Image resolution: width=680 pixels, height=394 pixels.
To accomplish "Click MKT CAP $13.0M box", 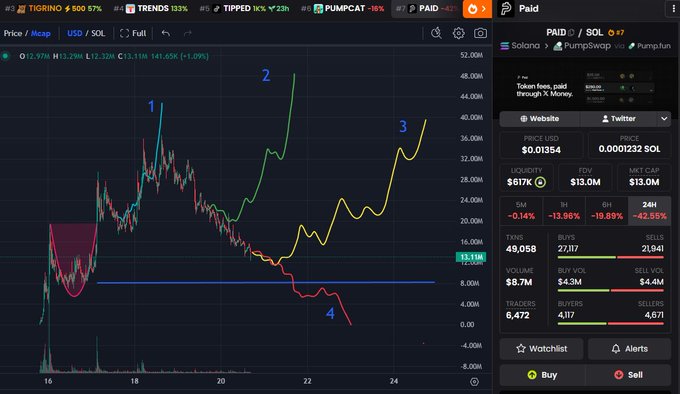I will 644,177.
